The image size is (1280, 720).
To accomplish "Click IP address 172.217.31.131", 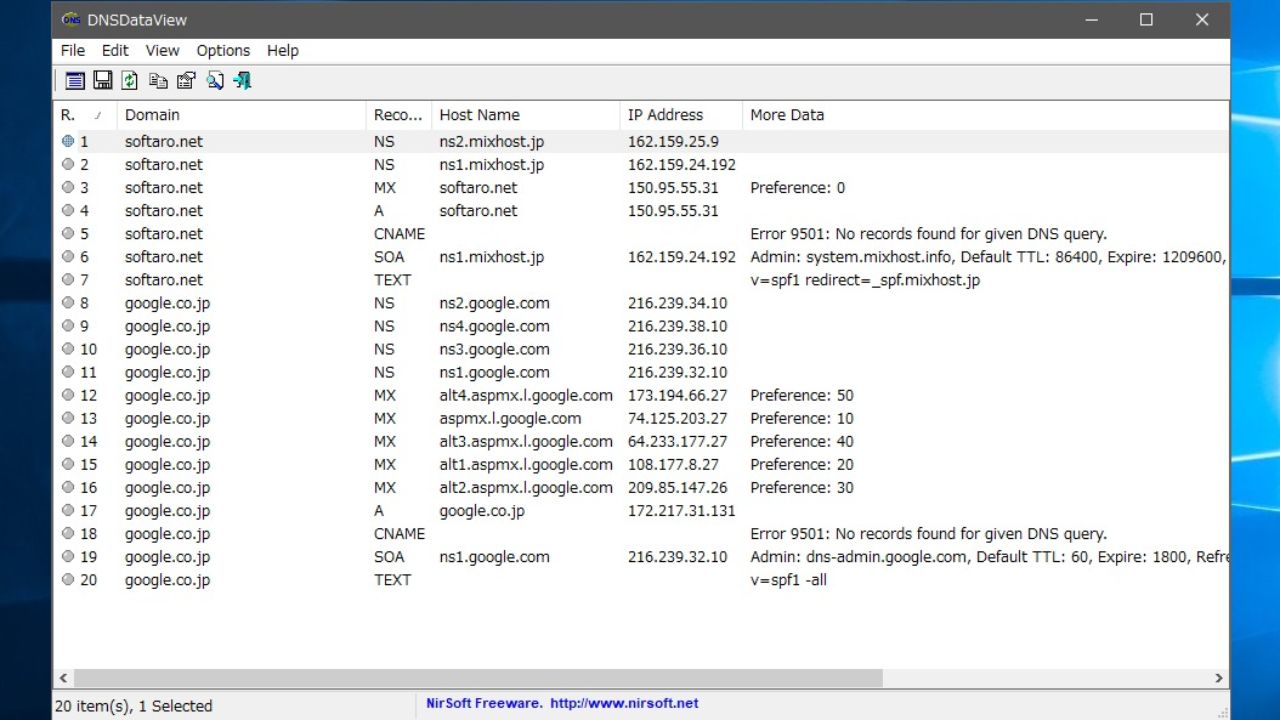I will coord(682,511).
